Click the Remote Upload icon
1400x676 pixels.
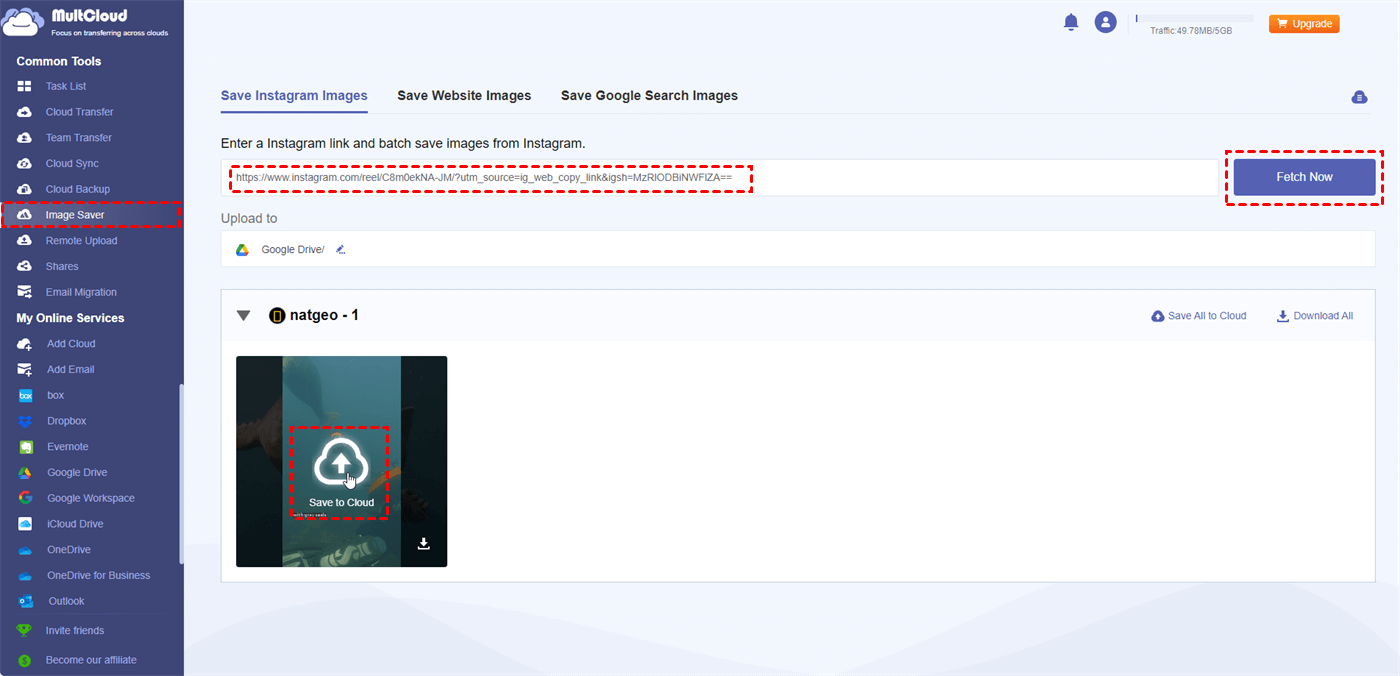click(25, 241)
